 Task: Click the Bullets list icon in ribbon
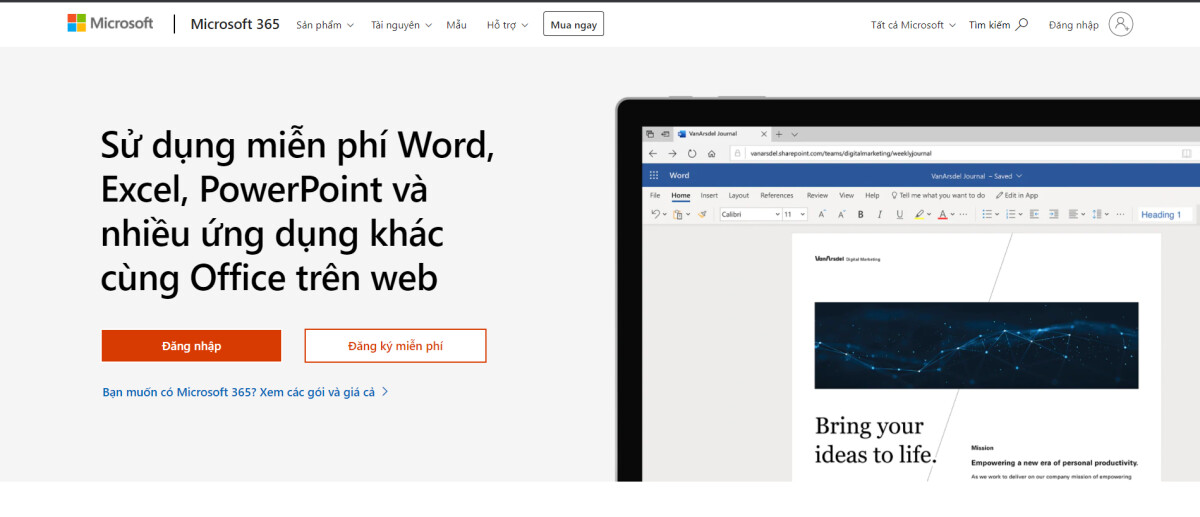tap(987, 214)
